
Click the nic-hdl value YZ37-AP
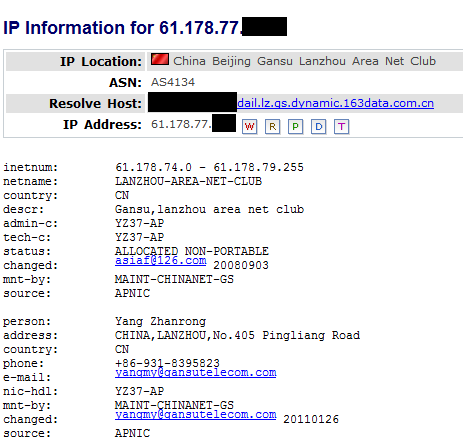point(139,391)
